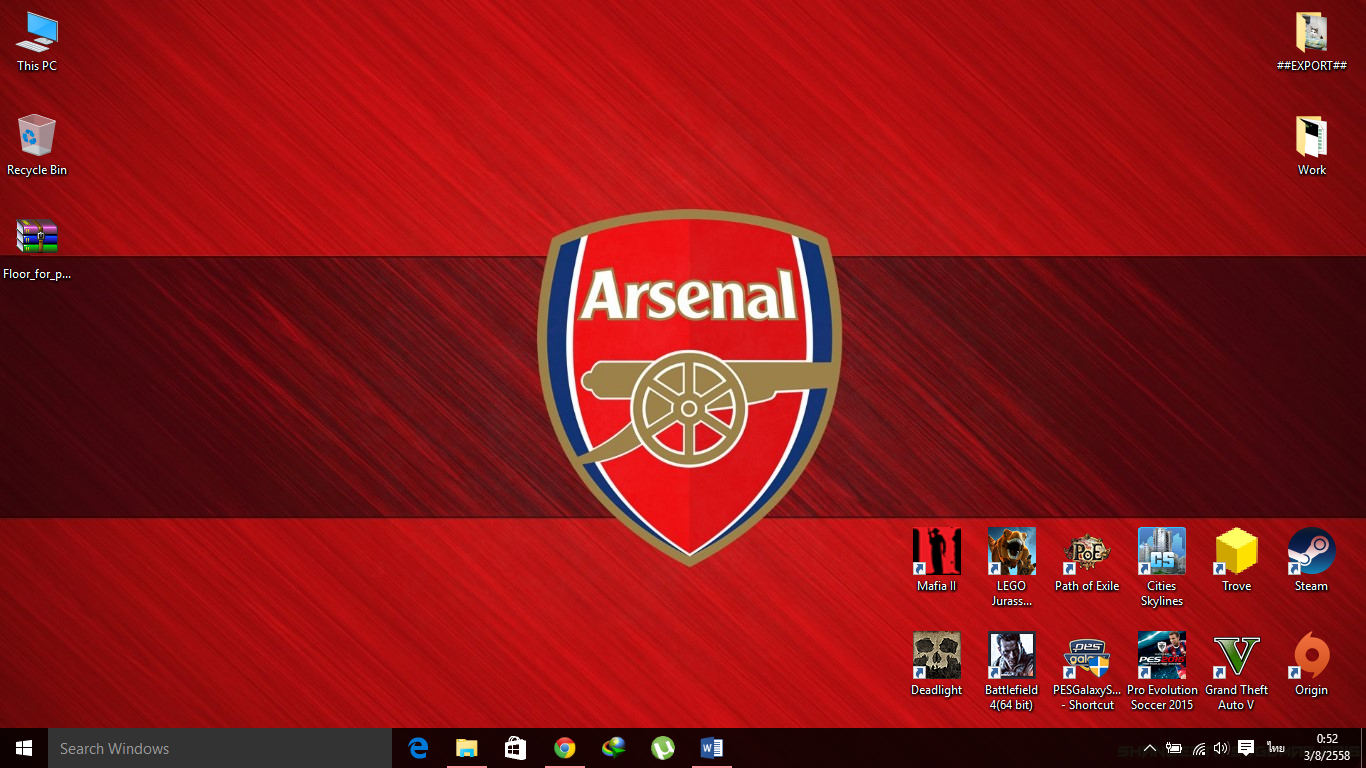
Task: Select the Grand Theft Auto V shortcut
Action: pyautogui.click(x=1236, y=671)
